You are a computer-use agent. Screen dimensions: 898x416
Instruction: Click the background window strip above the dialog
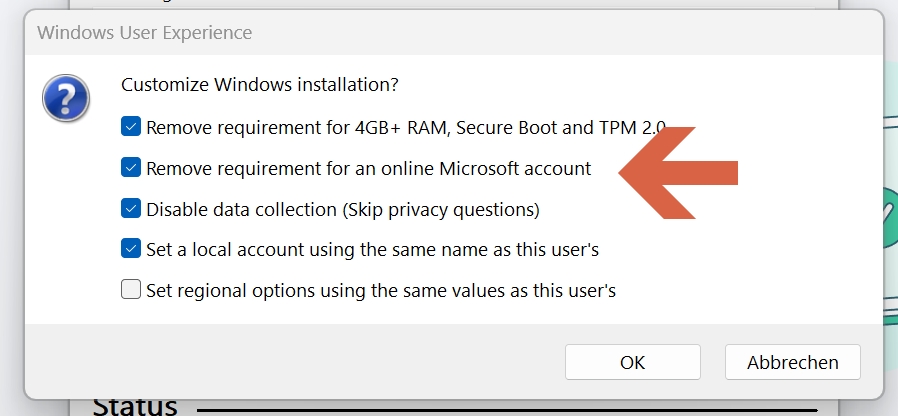click(x=450, y=4)
